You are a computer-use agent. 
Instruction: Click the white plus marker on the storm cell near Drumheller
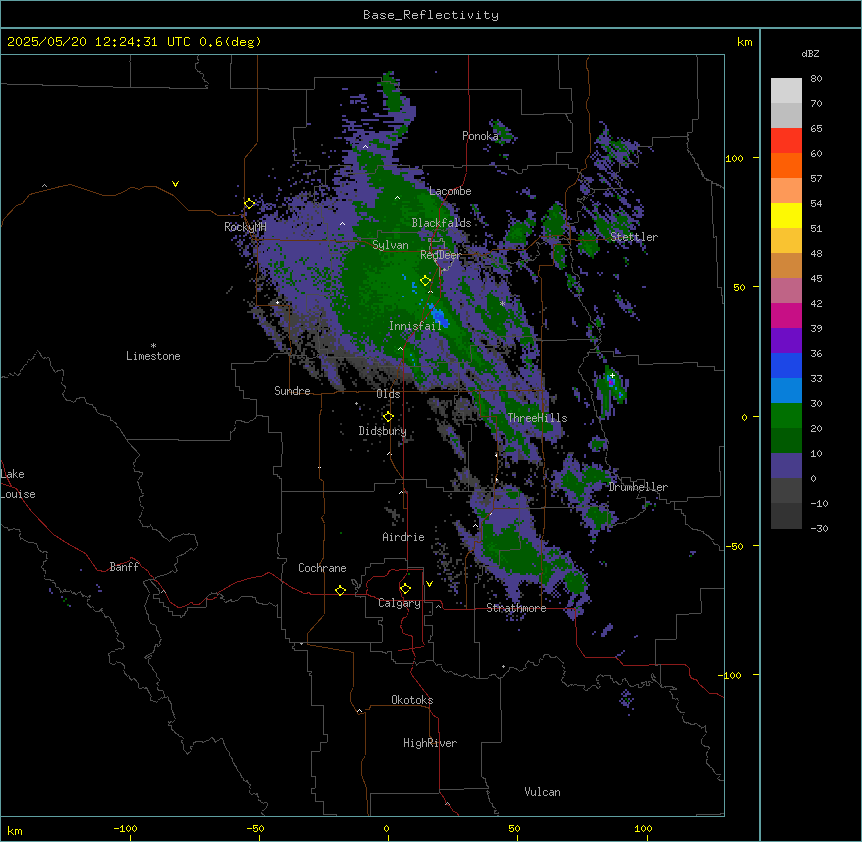612,375
